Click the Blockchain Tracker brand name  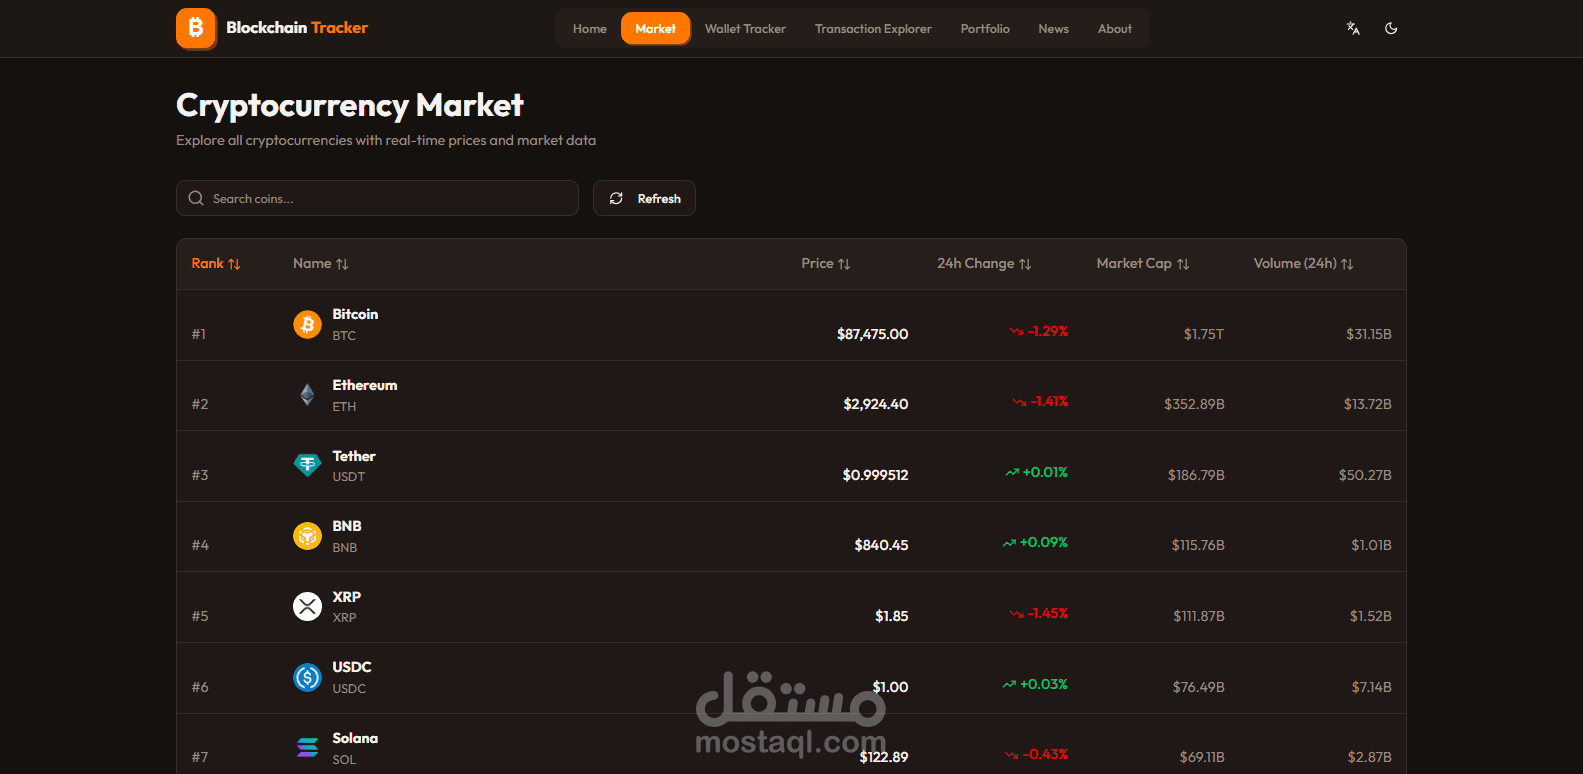click(297, 28)
